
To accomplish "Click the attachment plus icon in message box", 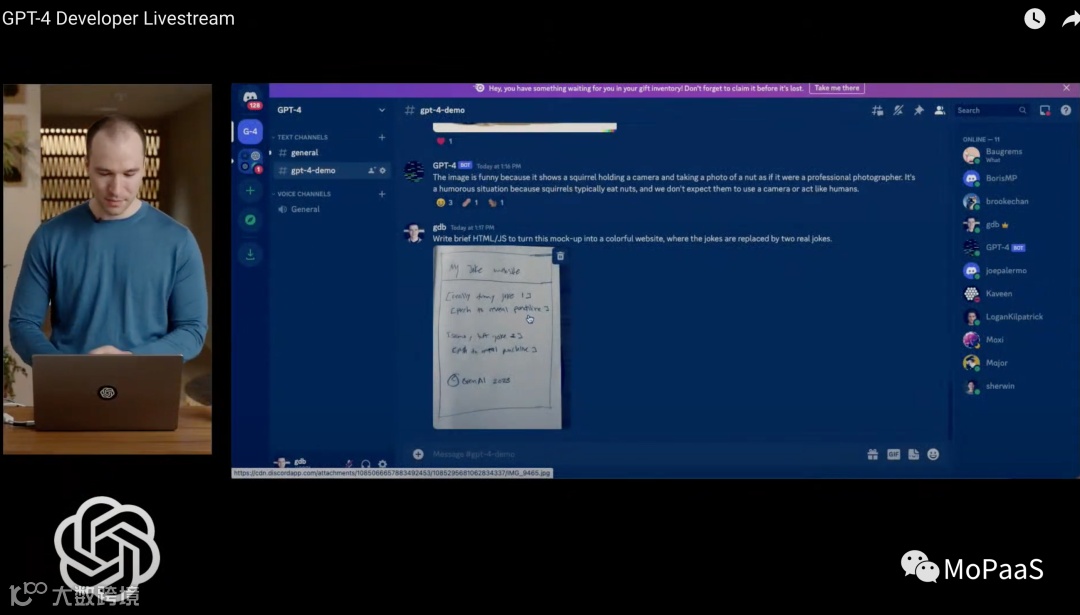I will 418,454.
